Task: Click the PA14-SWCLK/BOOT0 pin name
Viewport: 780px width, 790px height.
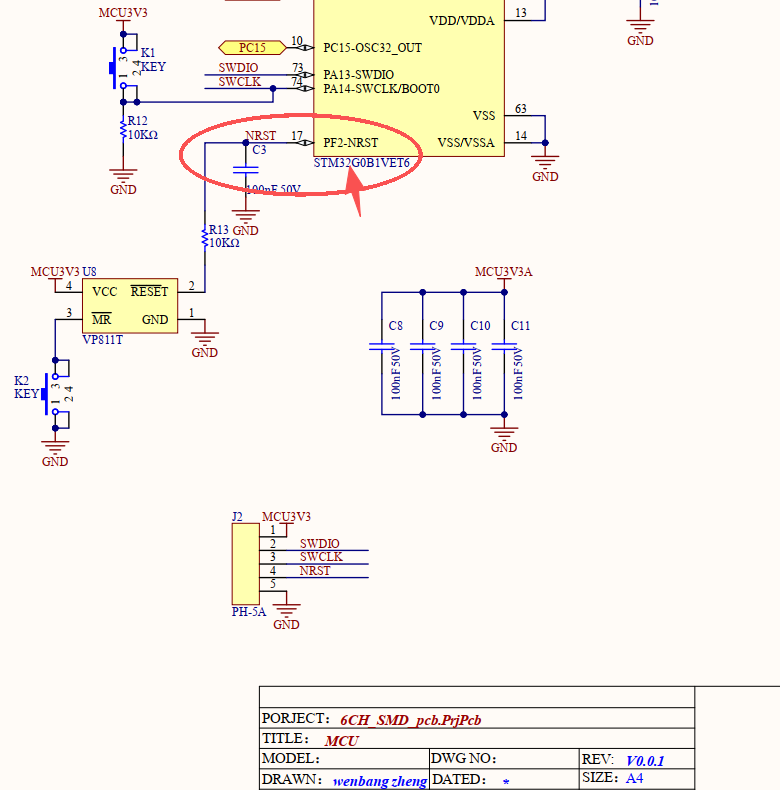Action: [381, 89]
